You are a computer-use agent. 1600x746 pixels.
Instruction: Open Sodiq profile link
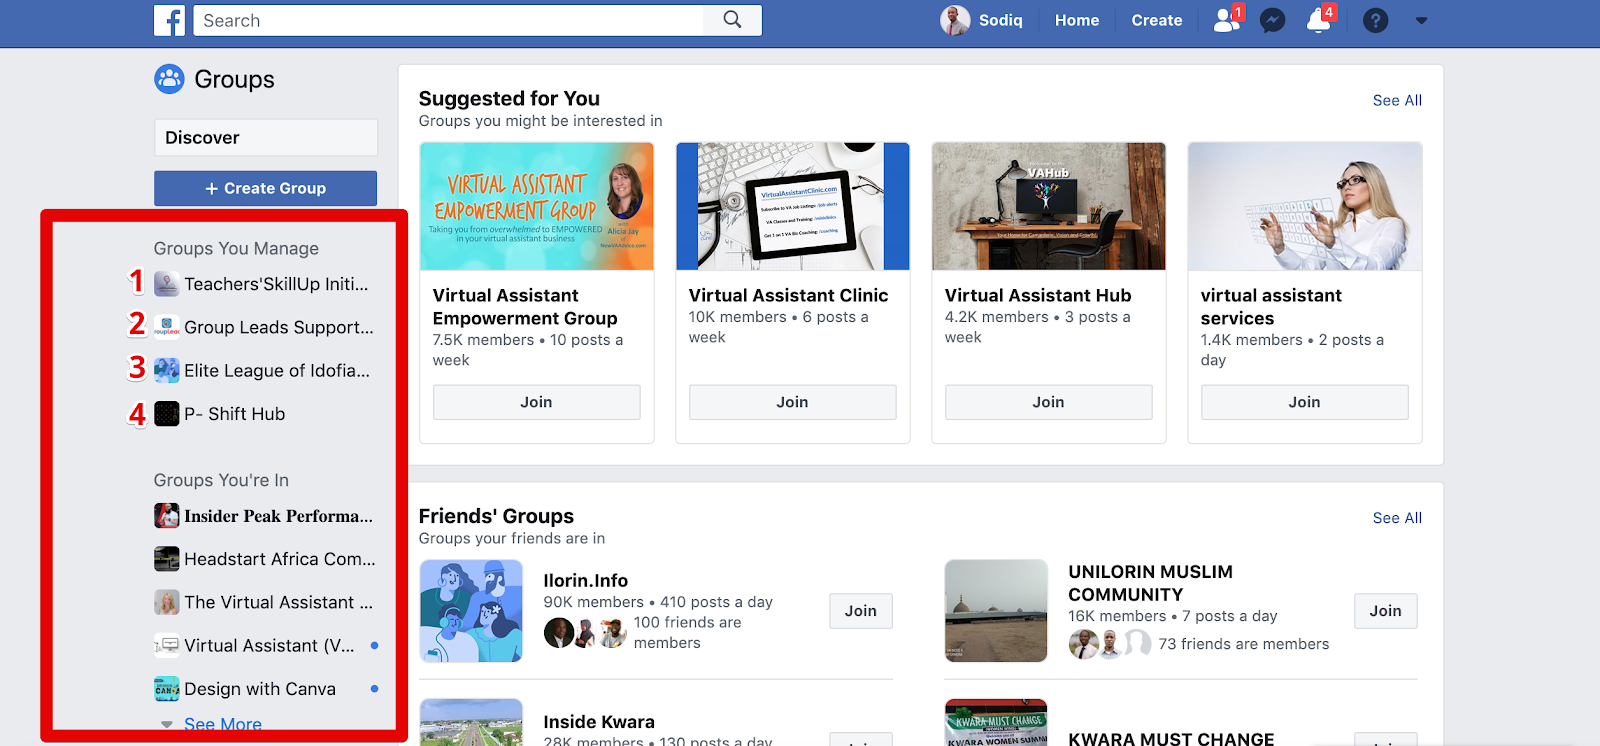(1001, 20)
